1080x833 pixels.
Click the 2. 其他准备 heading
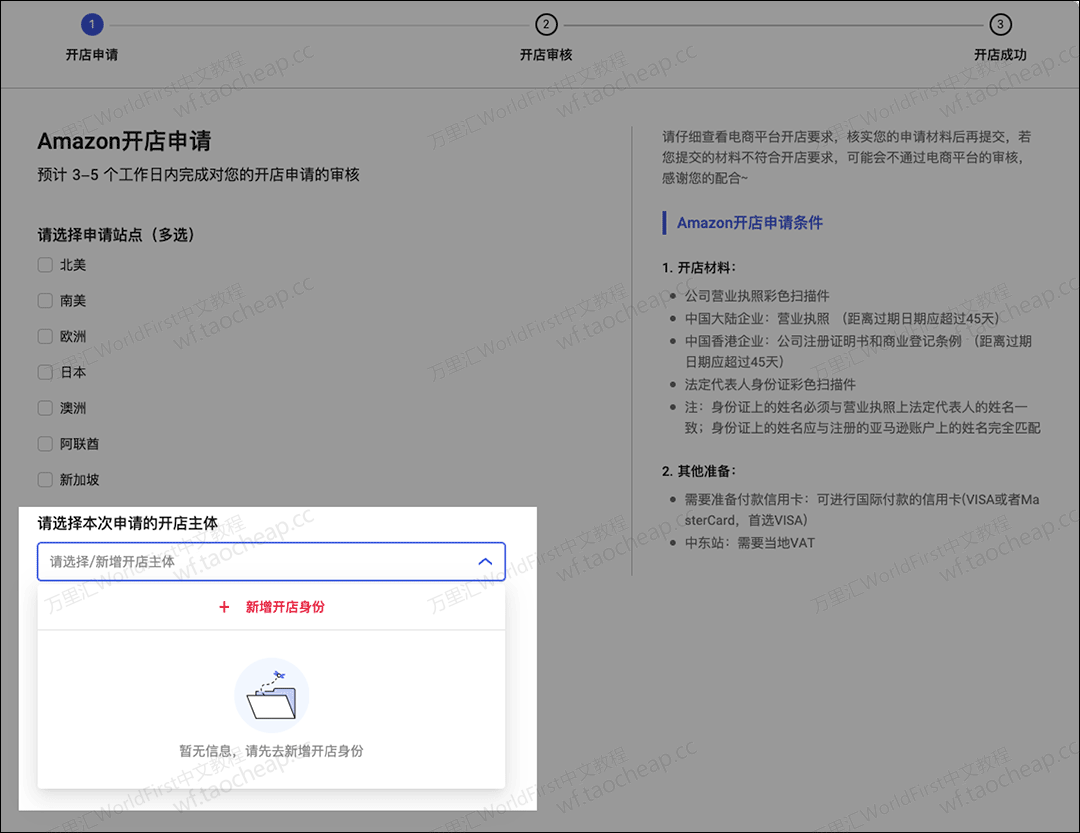(x=699, y=471)
